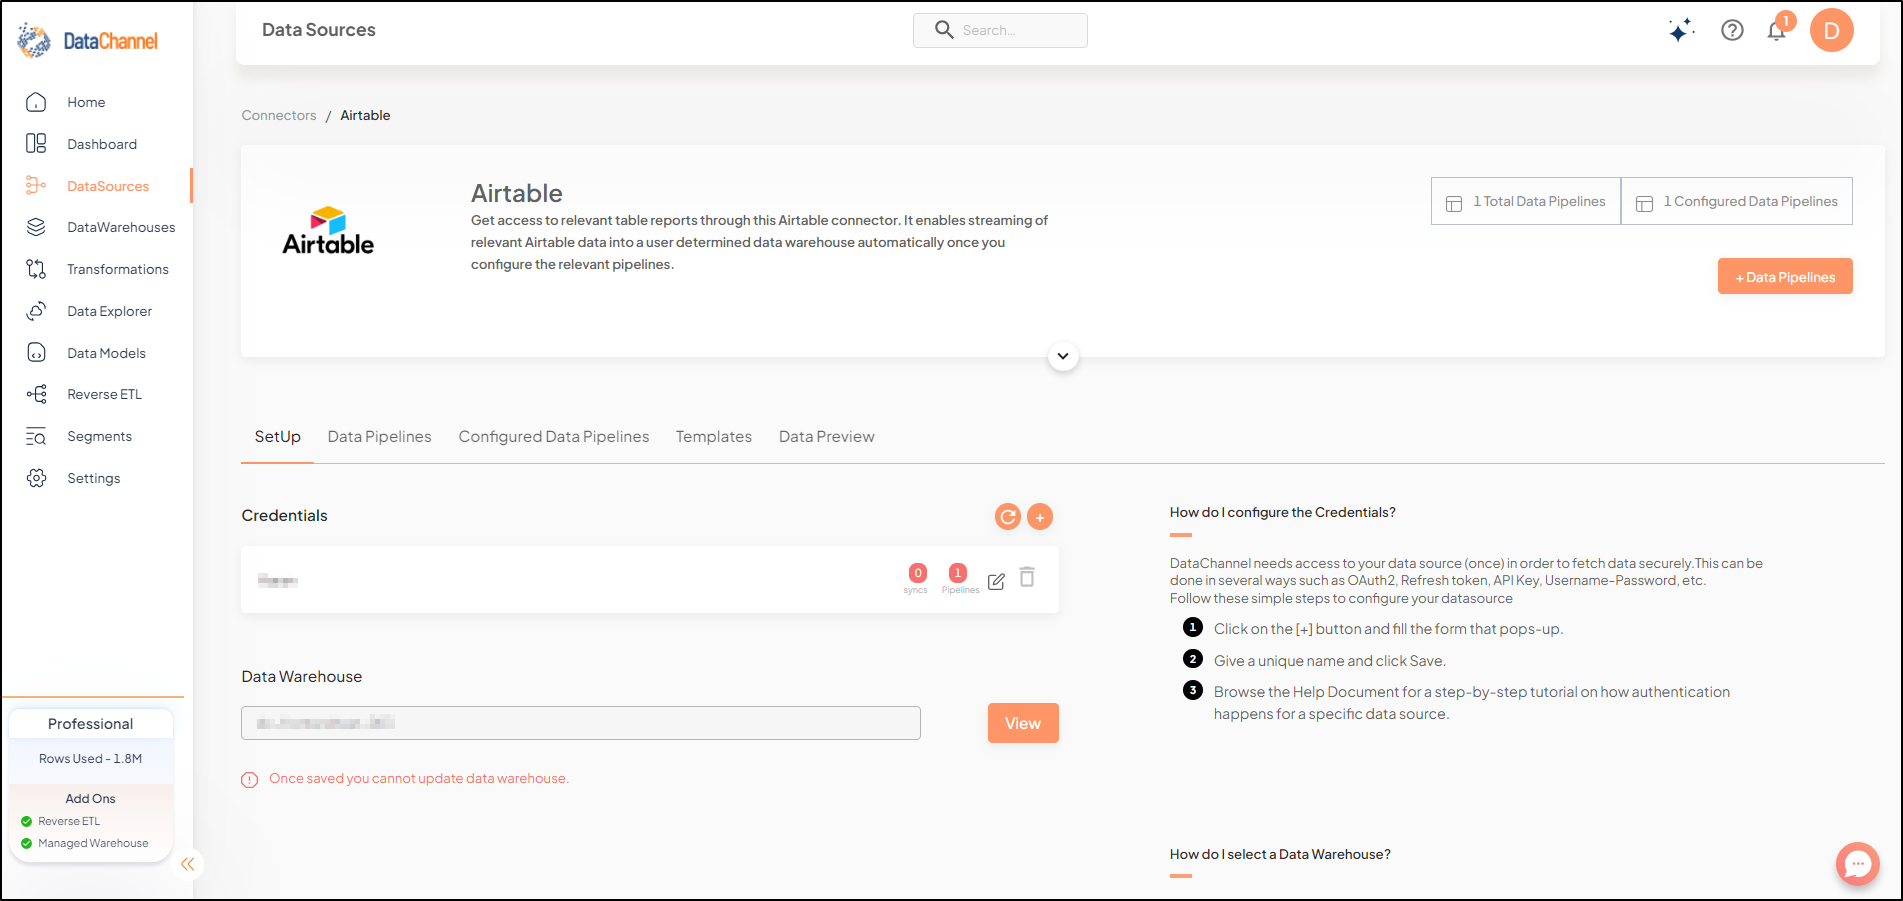Open the Home sidebar icon
Viewport: 1903px width, 901px height.
pyautogui.click(x=36, y=102)
